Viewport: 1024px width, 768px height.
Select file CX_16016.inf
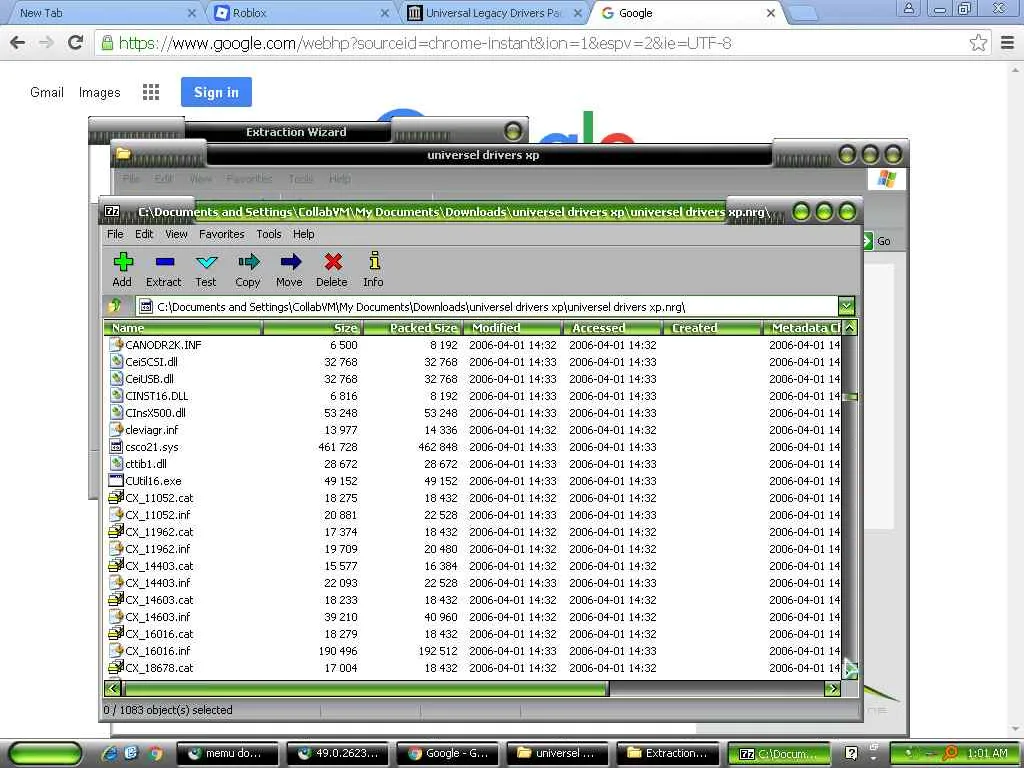(x=158, y=650)
